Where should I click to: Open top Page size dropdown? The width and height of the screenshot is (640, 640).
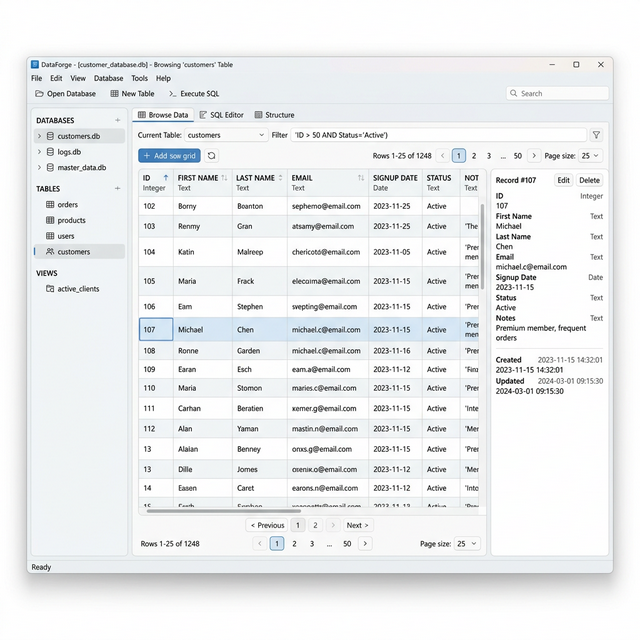click(x=590, y=156)
